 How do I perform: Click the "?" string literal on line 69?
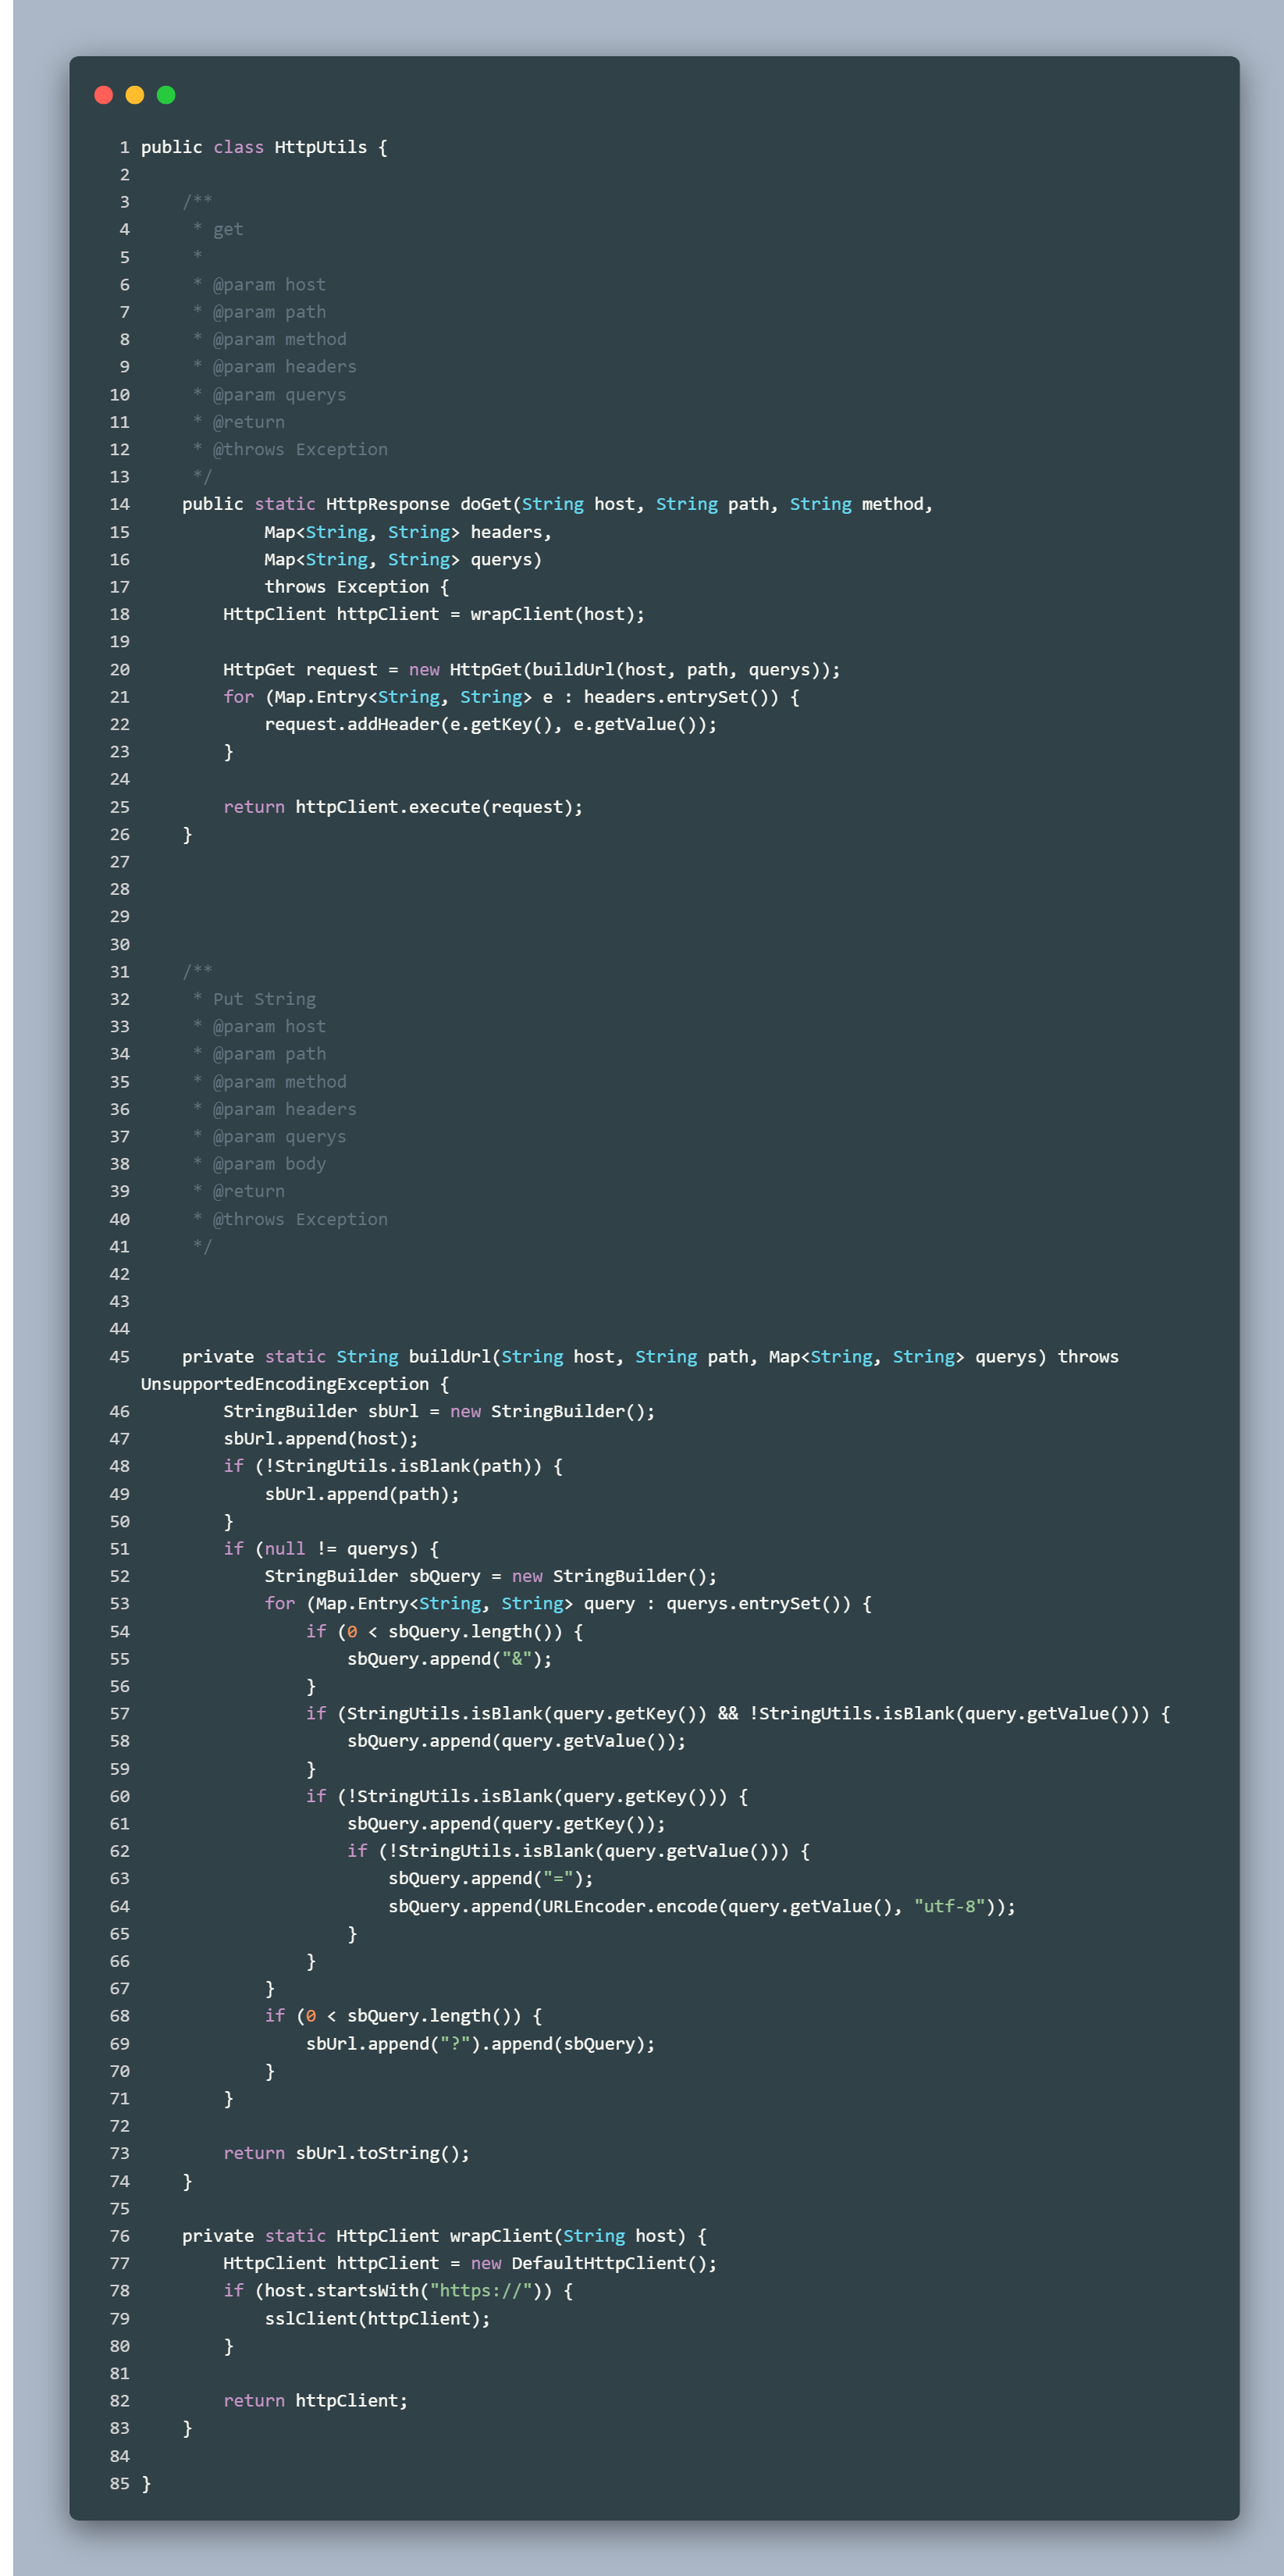pyautogui.click(x=455, y=2044)
